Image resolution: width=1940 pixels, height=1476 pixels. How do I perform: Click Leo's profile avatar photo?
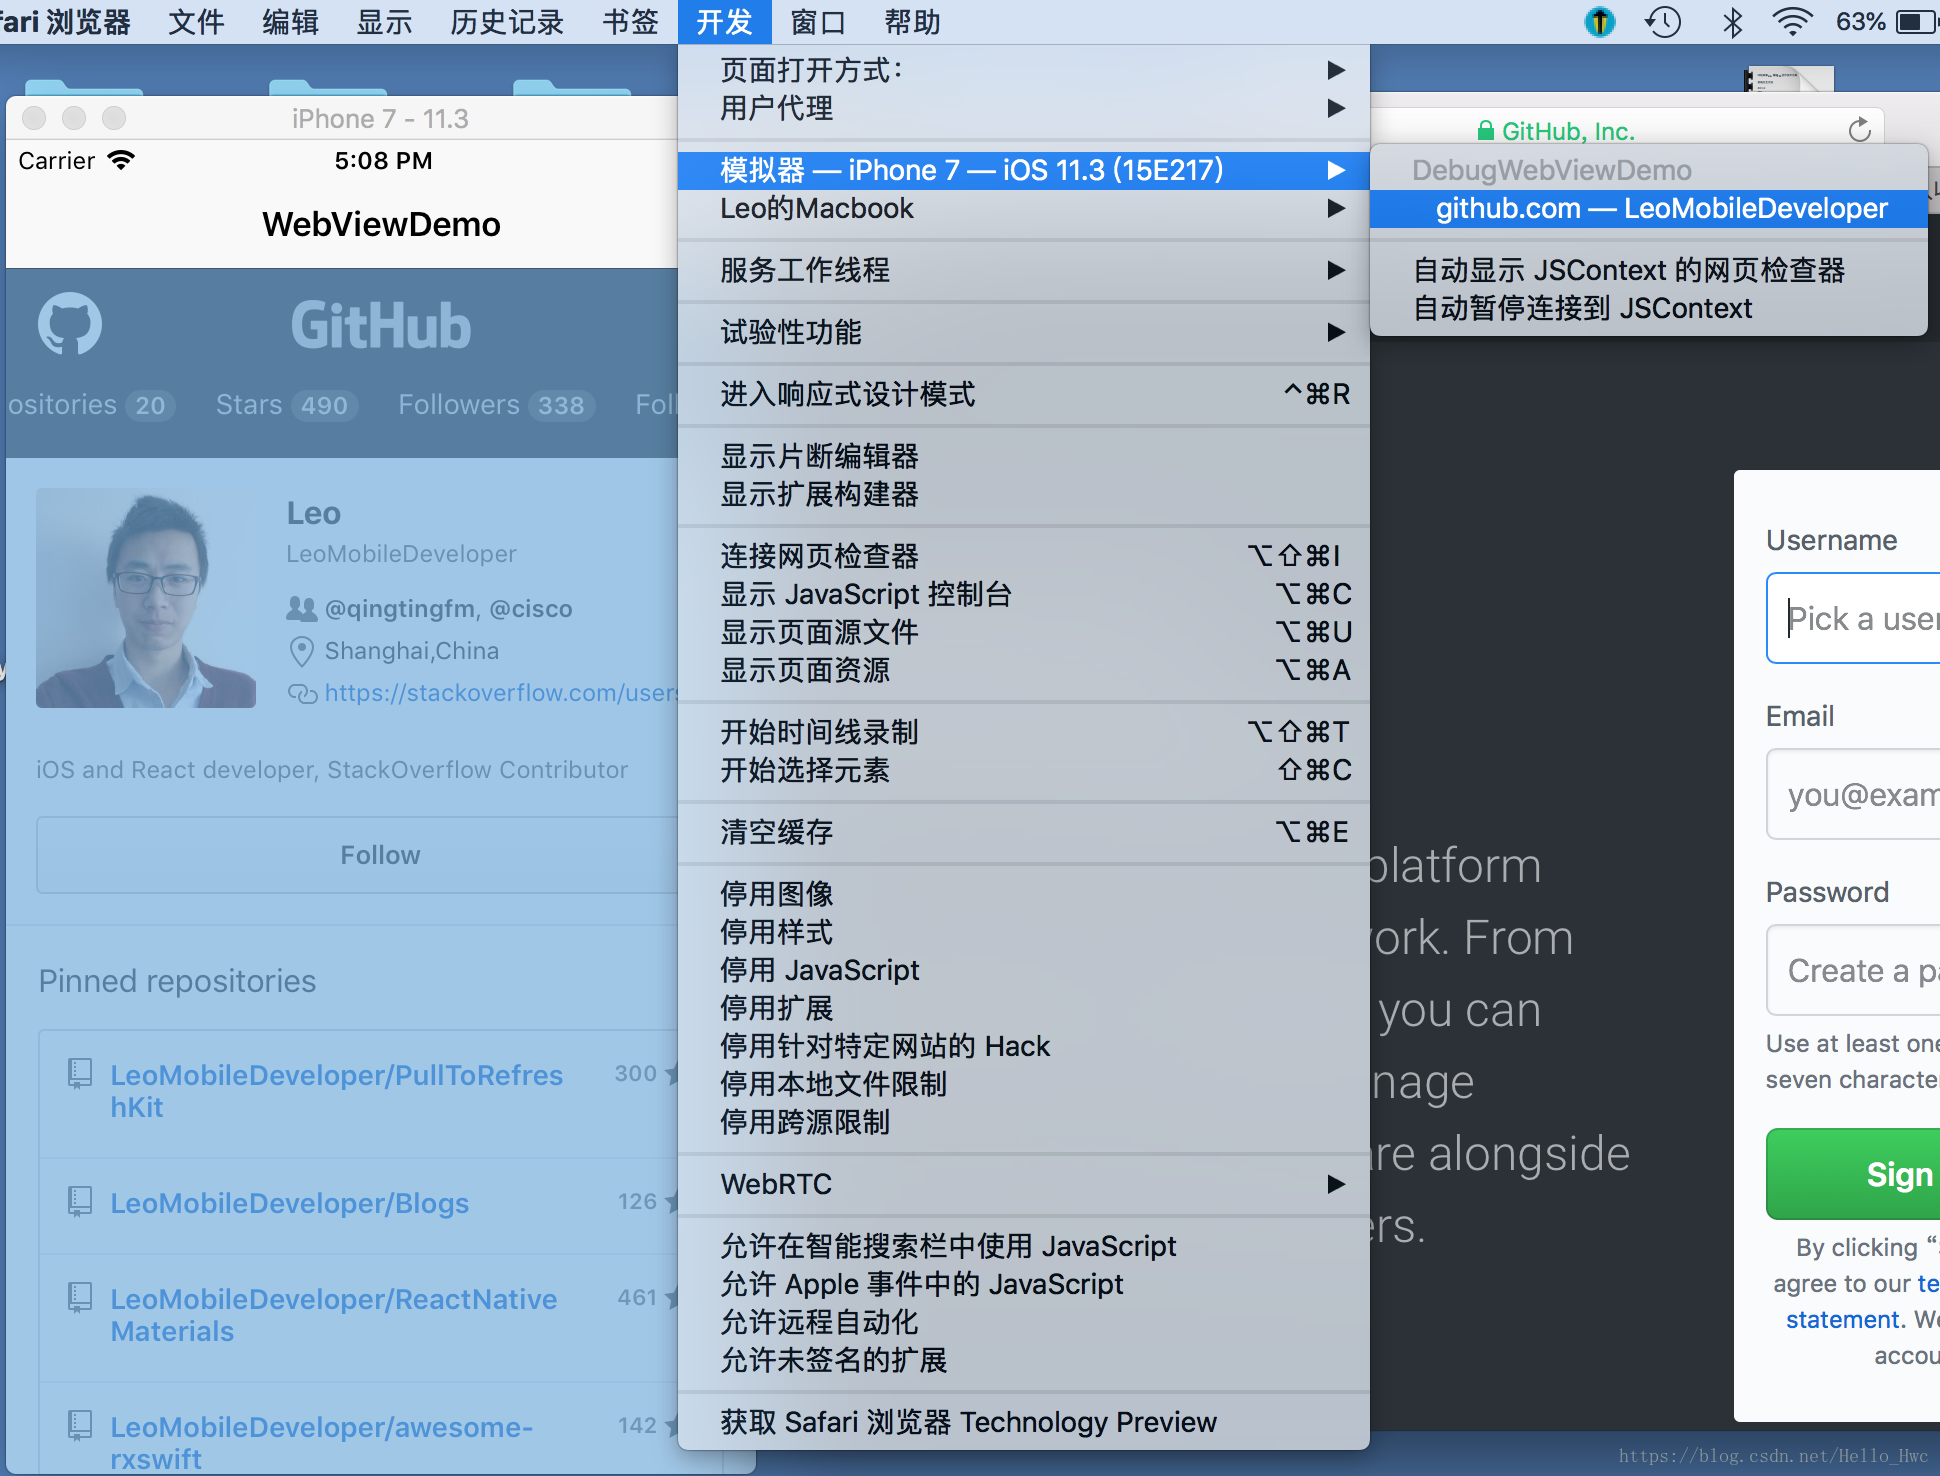click(x=146, y=598)
